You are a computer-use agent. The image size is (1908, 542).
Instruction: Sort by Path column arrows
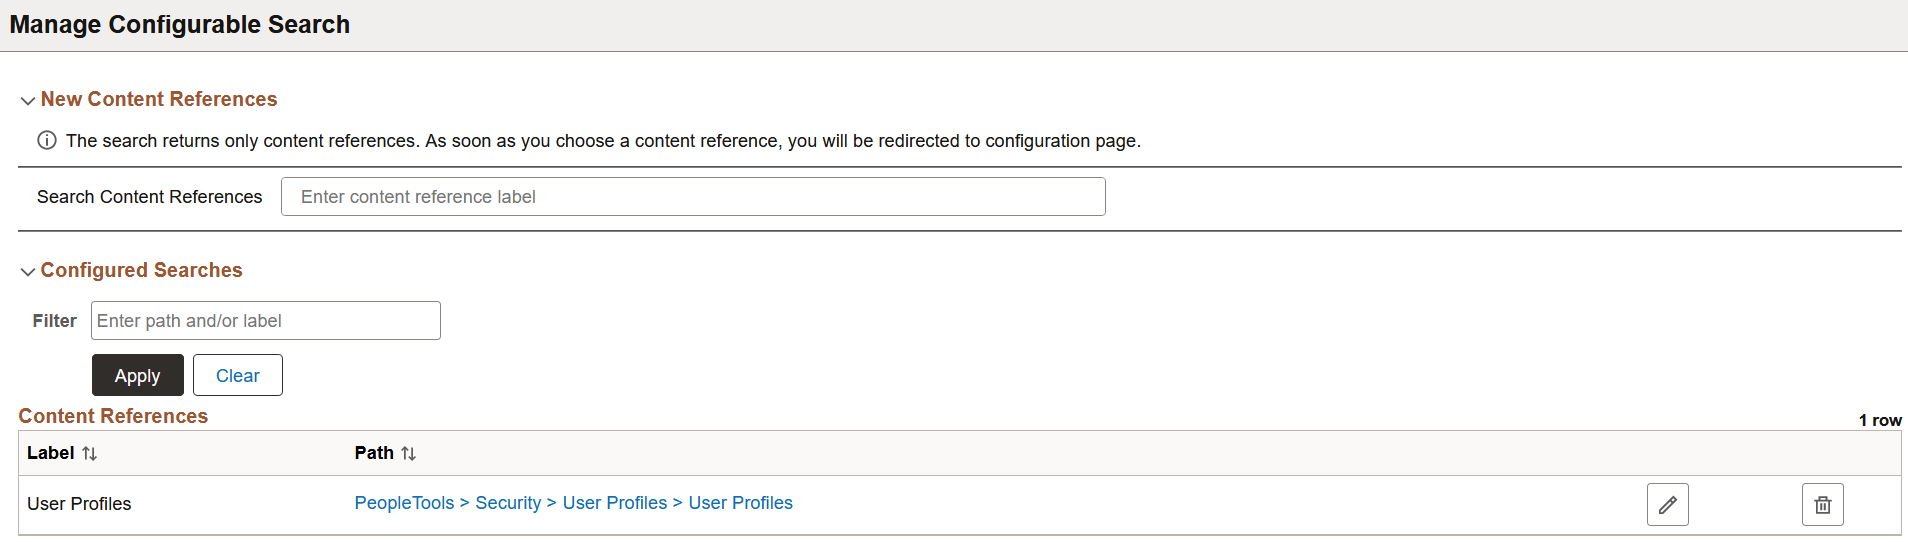tap(408, 453)
